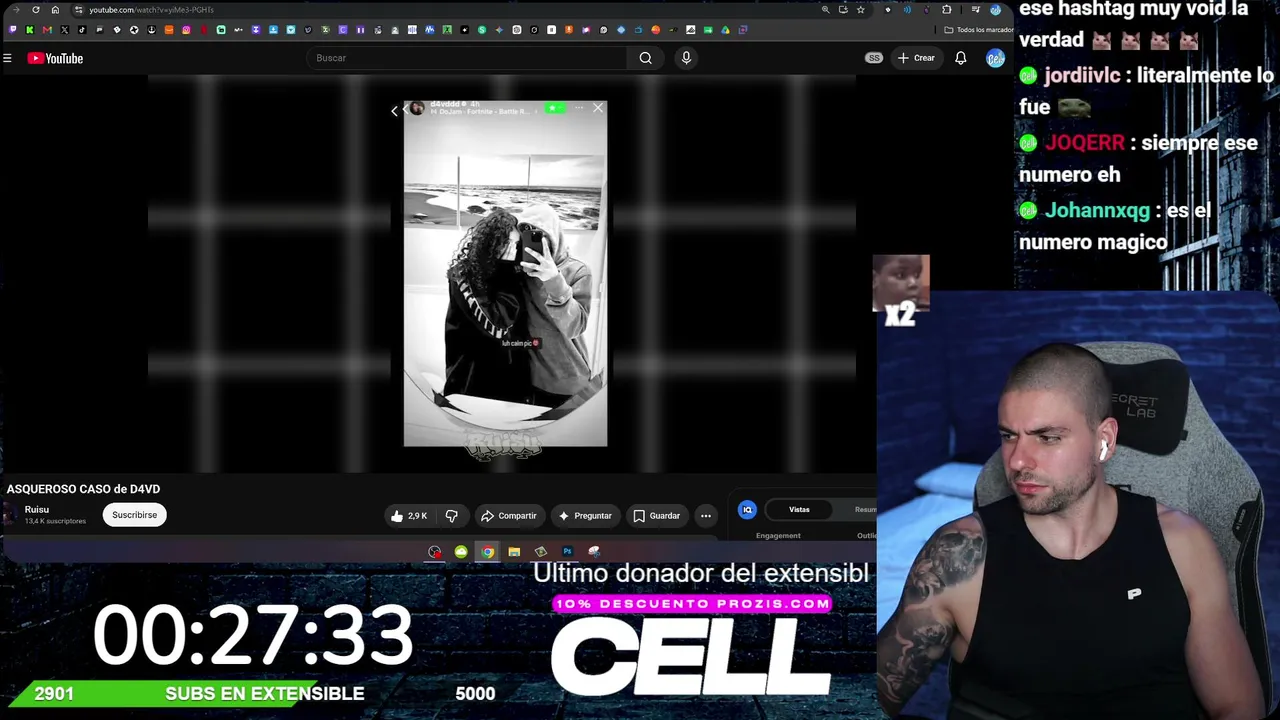Screen dimensions: 1280x720
Task: Open File Explorer from the taskbar
Action: [x=514, y=552]
